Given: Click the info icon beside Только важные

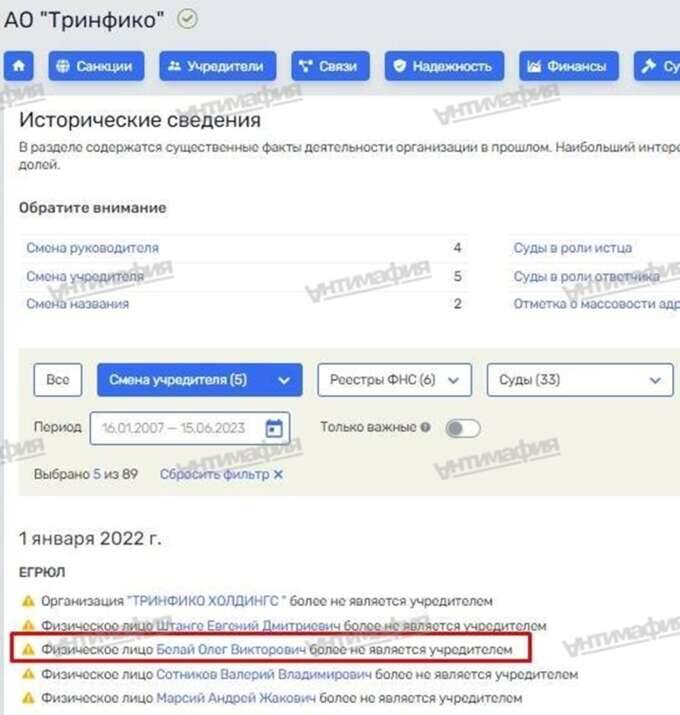Looking at the screenshot, I should coord(425,427).
